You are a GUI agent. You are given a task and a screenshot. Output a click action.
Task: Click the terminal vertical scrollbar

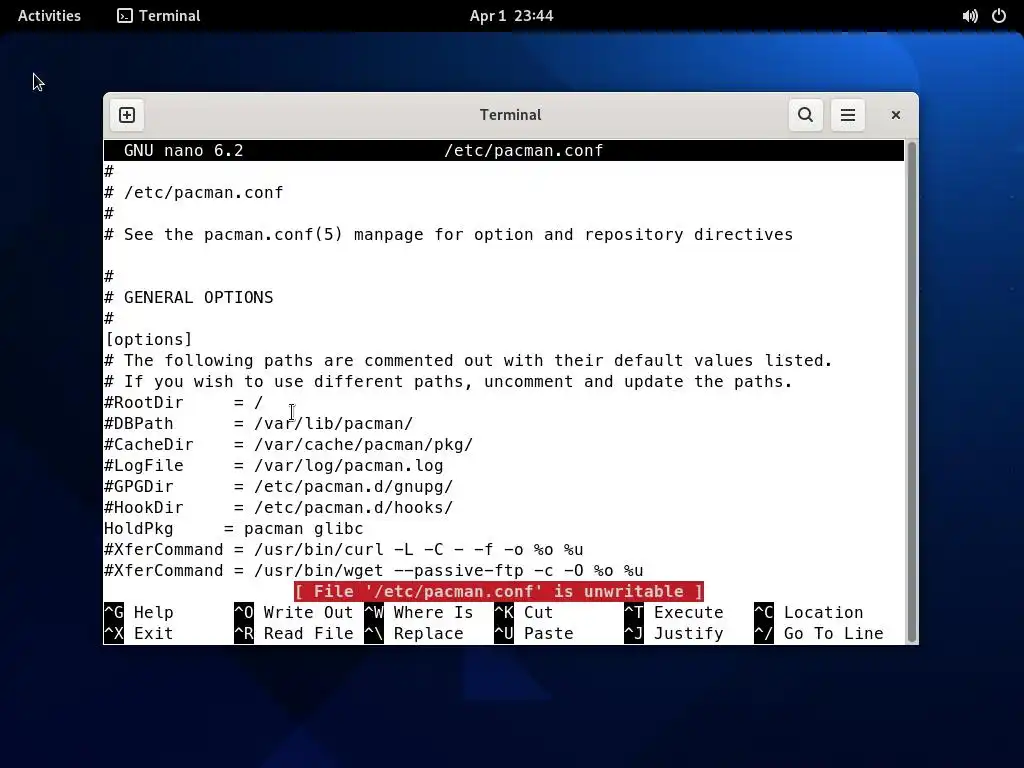click(912, 392)
